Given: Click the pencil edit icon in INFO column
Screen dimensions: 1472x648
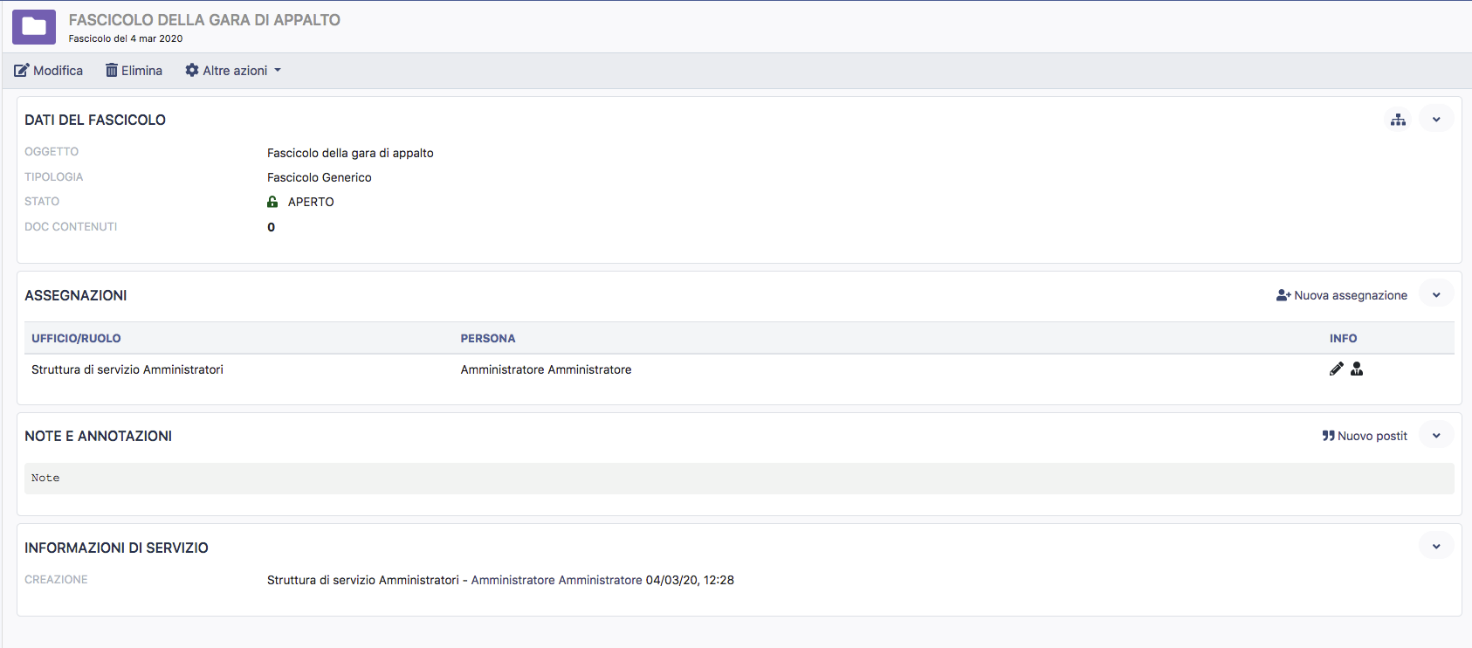Looking at the screenshot, I should 1336,369.
